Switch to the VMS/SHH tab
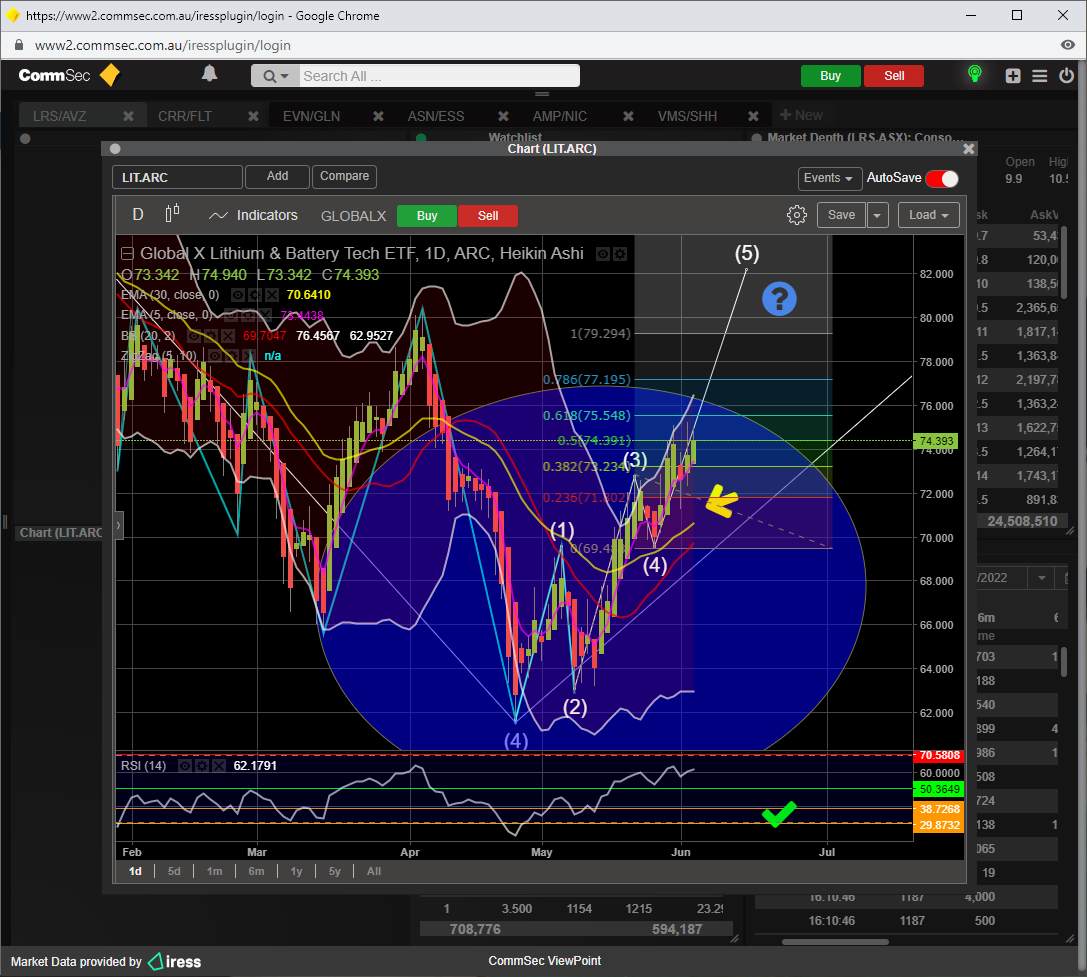Image resolution: width=1087 pixels, height=977 pixels. pyautogui.click(x=687, y=116)
